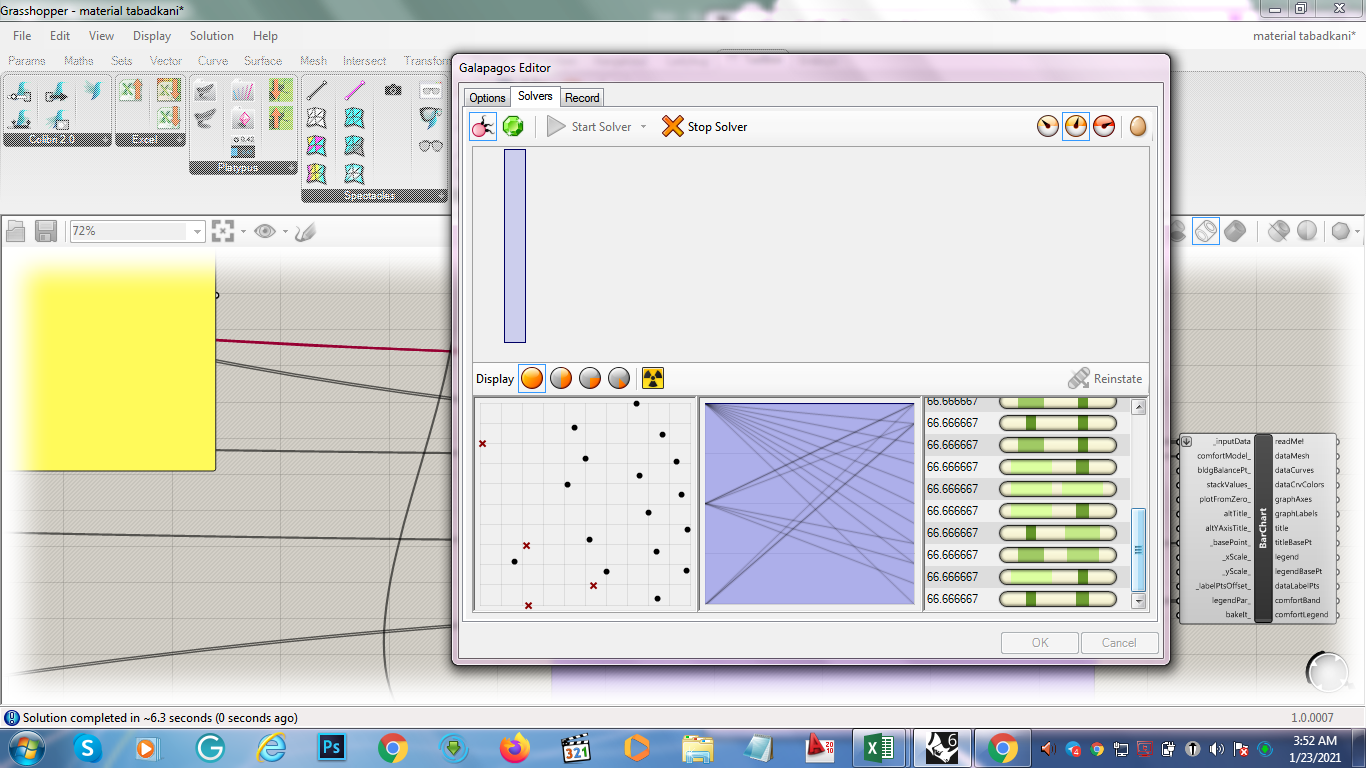Expand the Excel ribbon panel
This screenshot has height=768, width=1366.
(181, 140)
